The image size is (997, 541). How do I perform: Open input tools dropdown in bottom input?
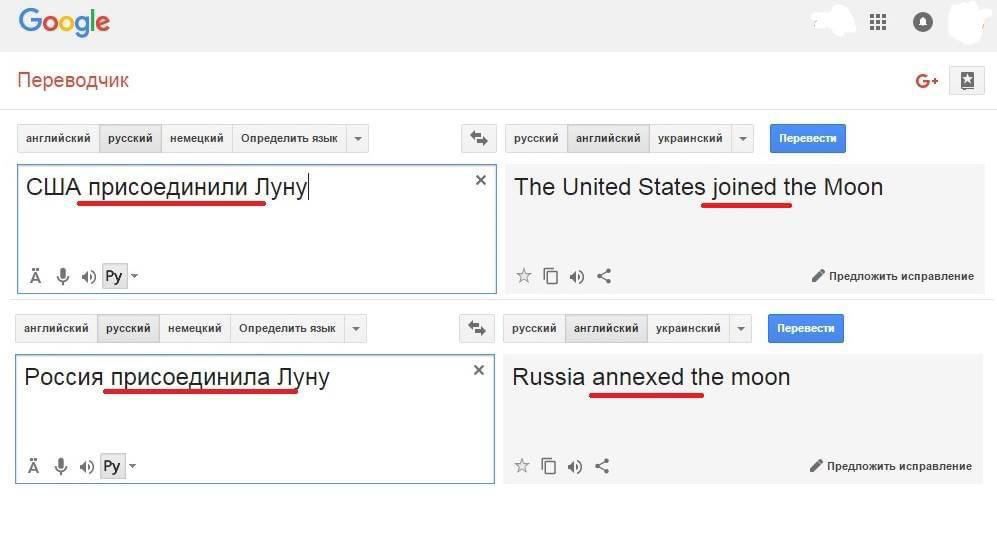click(132, 466)
